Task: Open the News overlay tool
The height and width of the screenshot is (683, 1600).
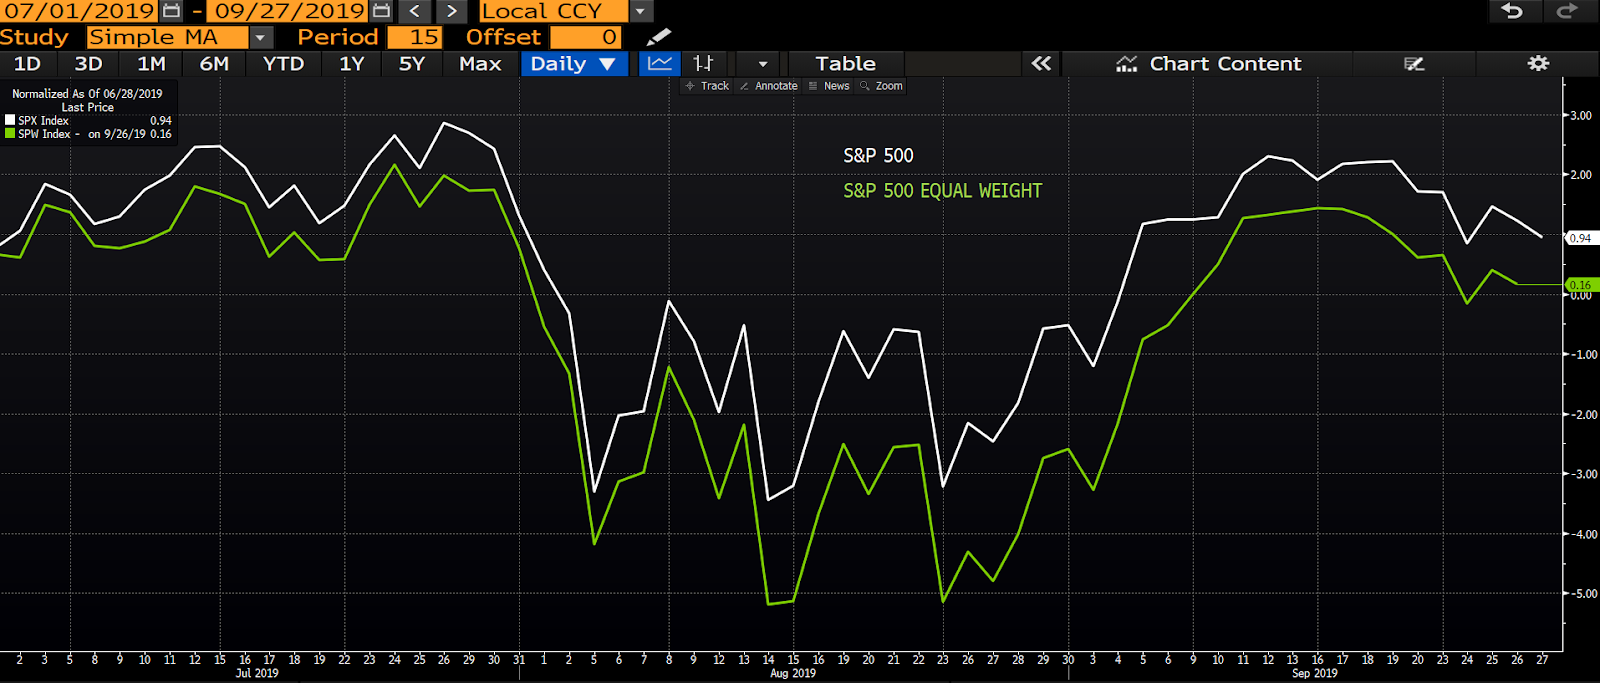Action: tap(829, 86)
